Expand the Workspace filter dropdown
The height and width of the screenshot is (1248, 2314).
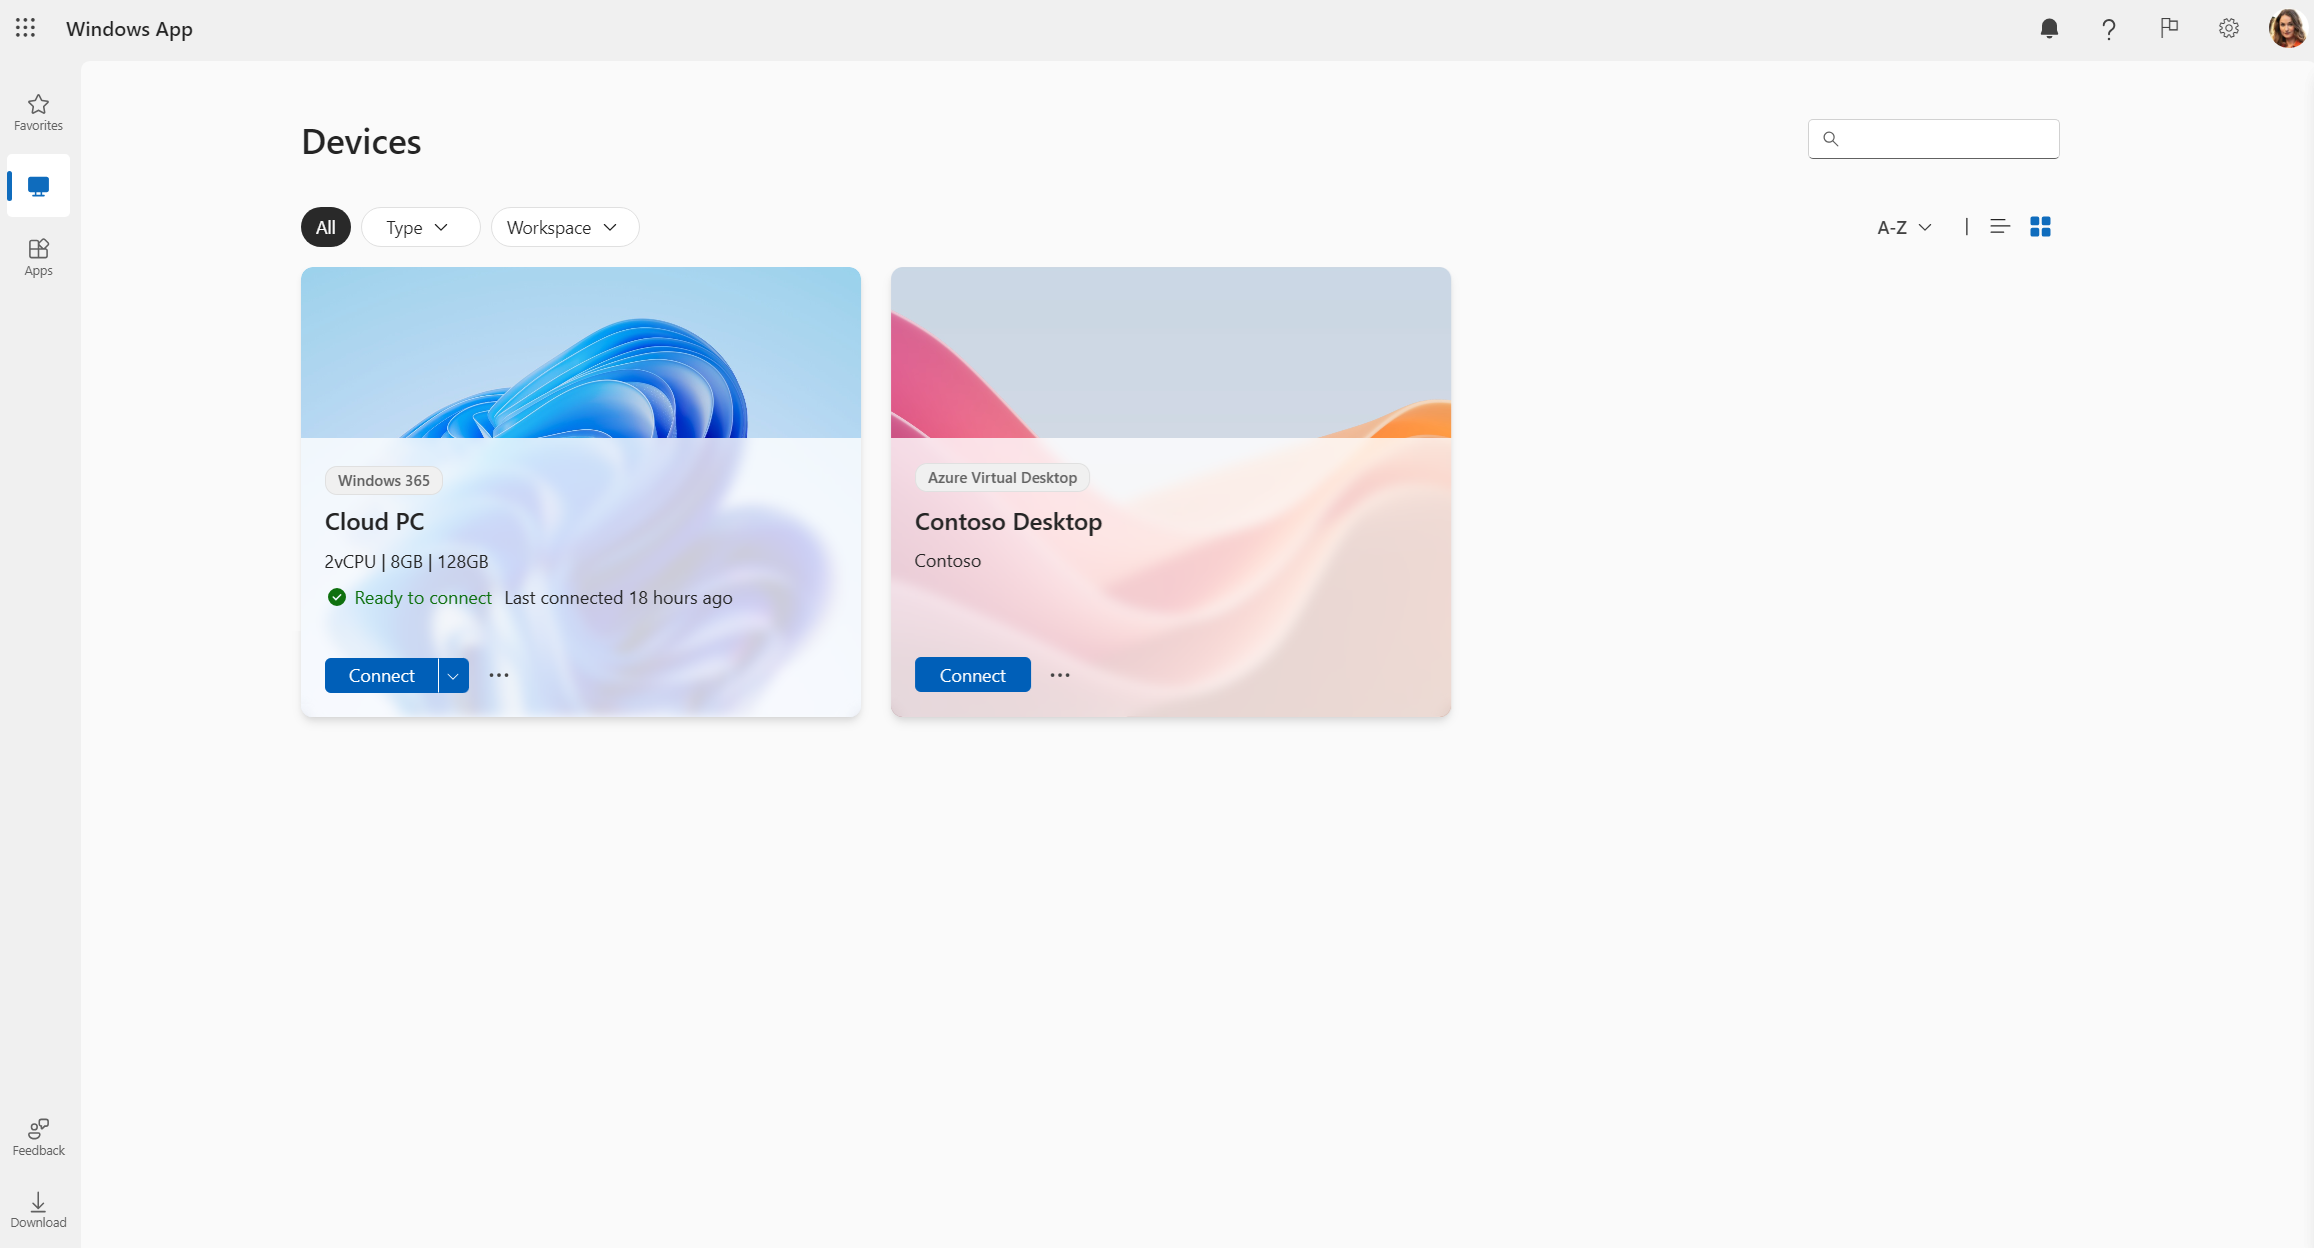coord(562,226)
